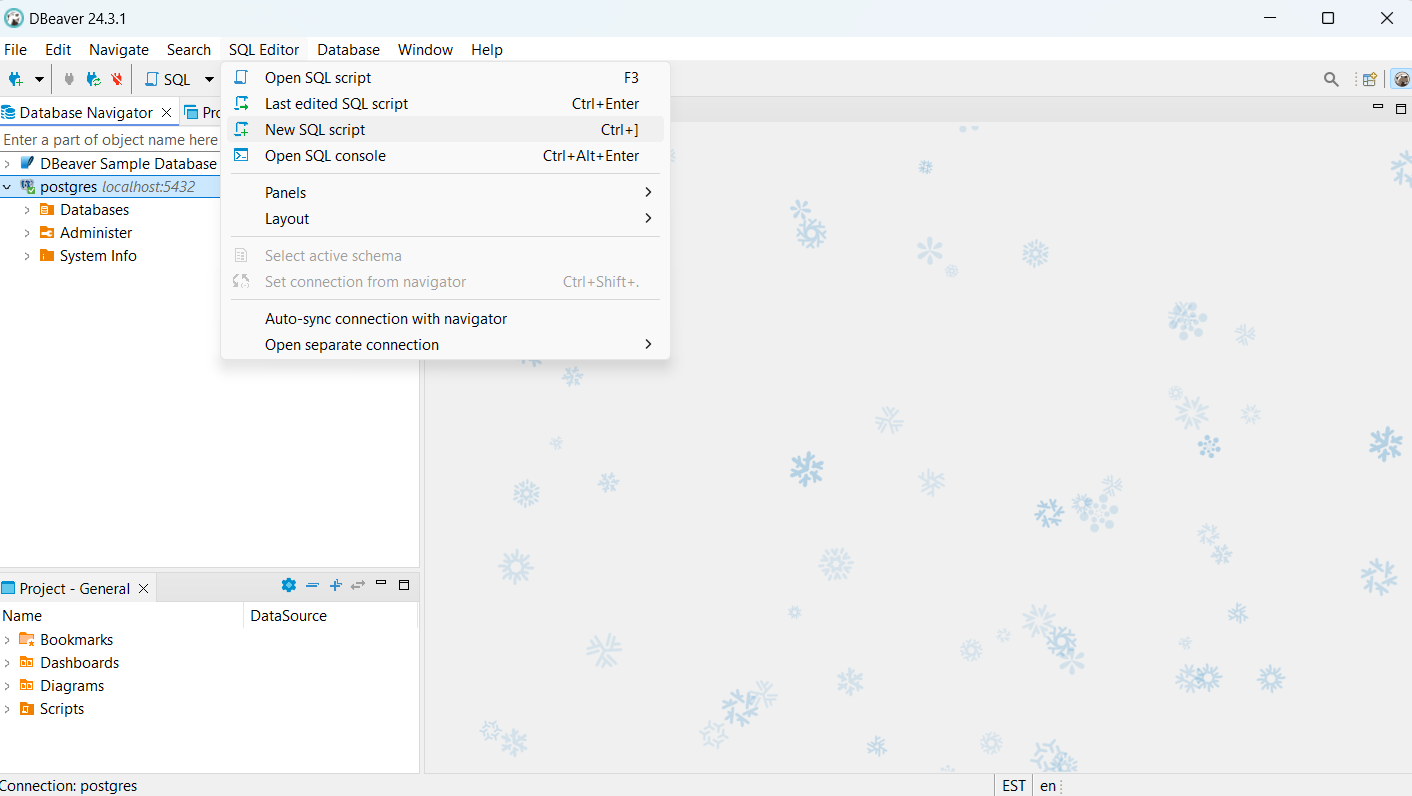1412x796 pixels.
Task: Open the Panels submenu
Action: click(x=285, y=191)
